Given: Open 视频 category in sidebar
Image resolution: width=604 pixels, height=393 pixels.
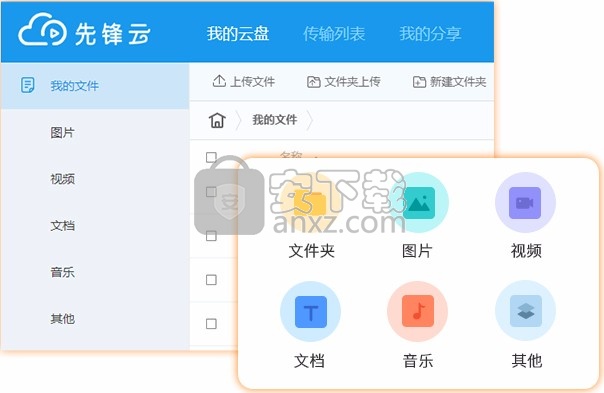Looking at the screenshot, I should pyautogui.click(x=62, y=179).
